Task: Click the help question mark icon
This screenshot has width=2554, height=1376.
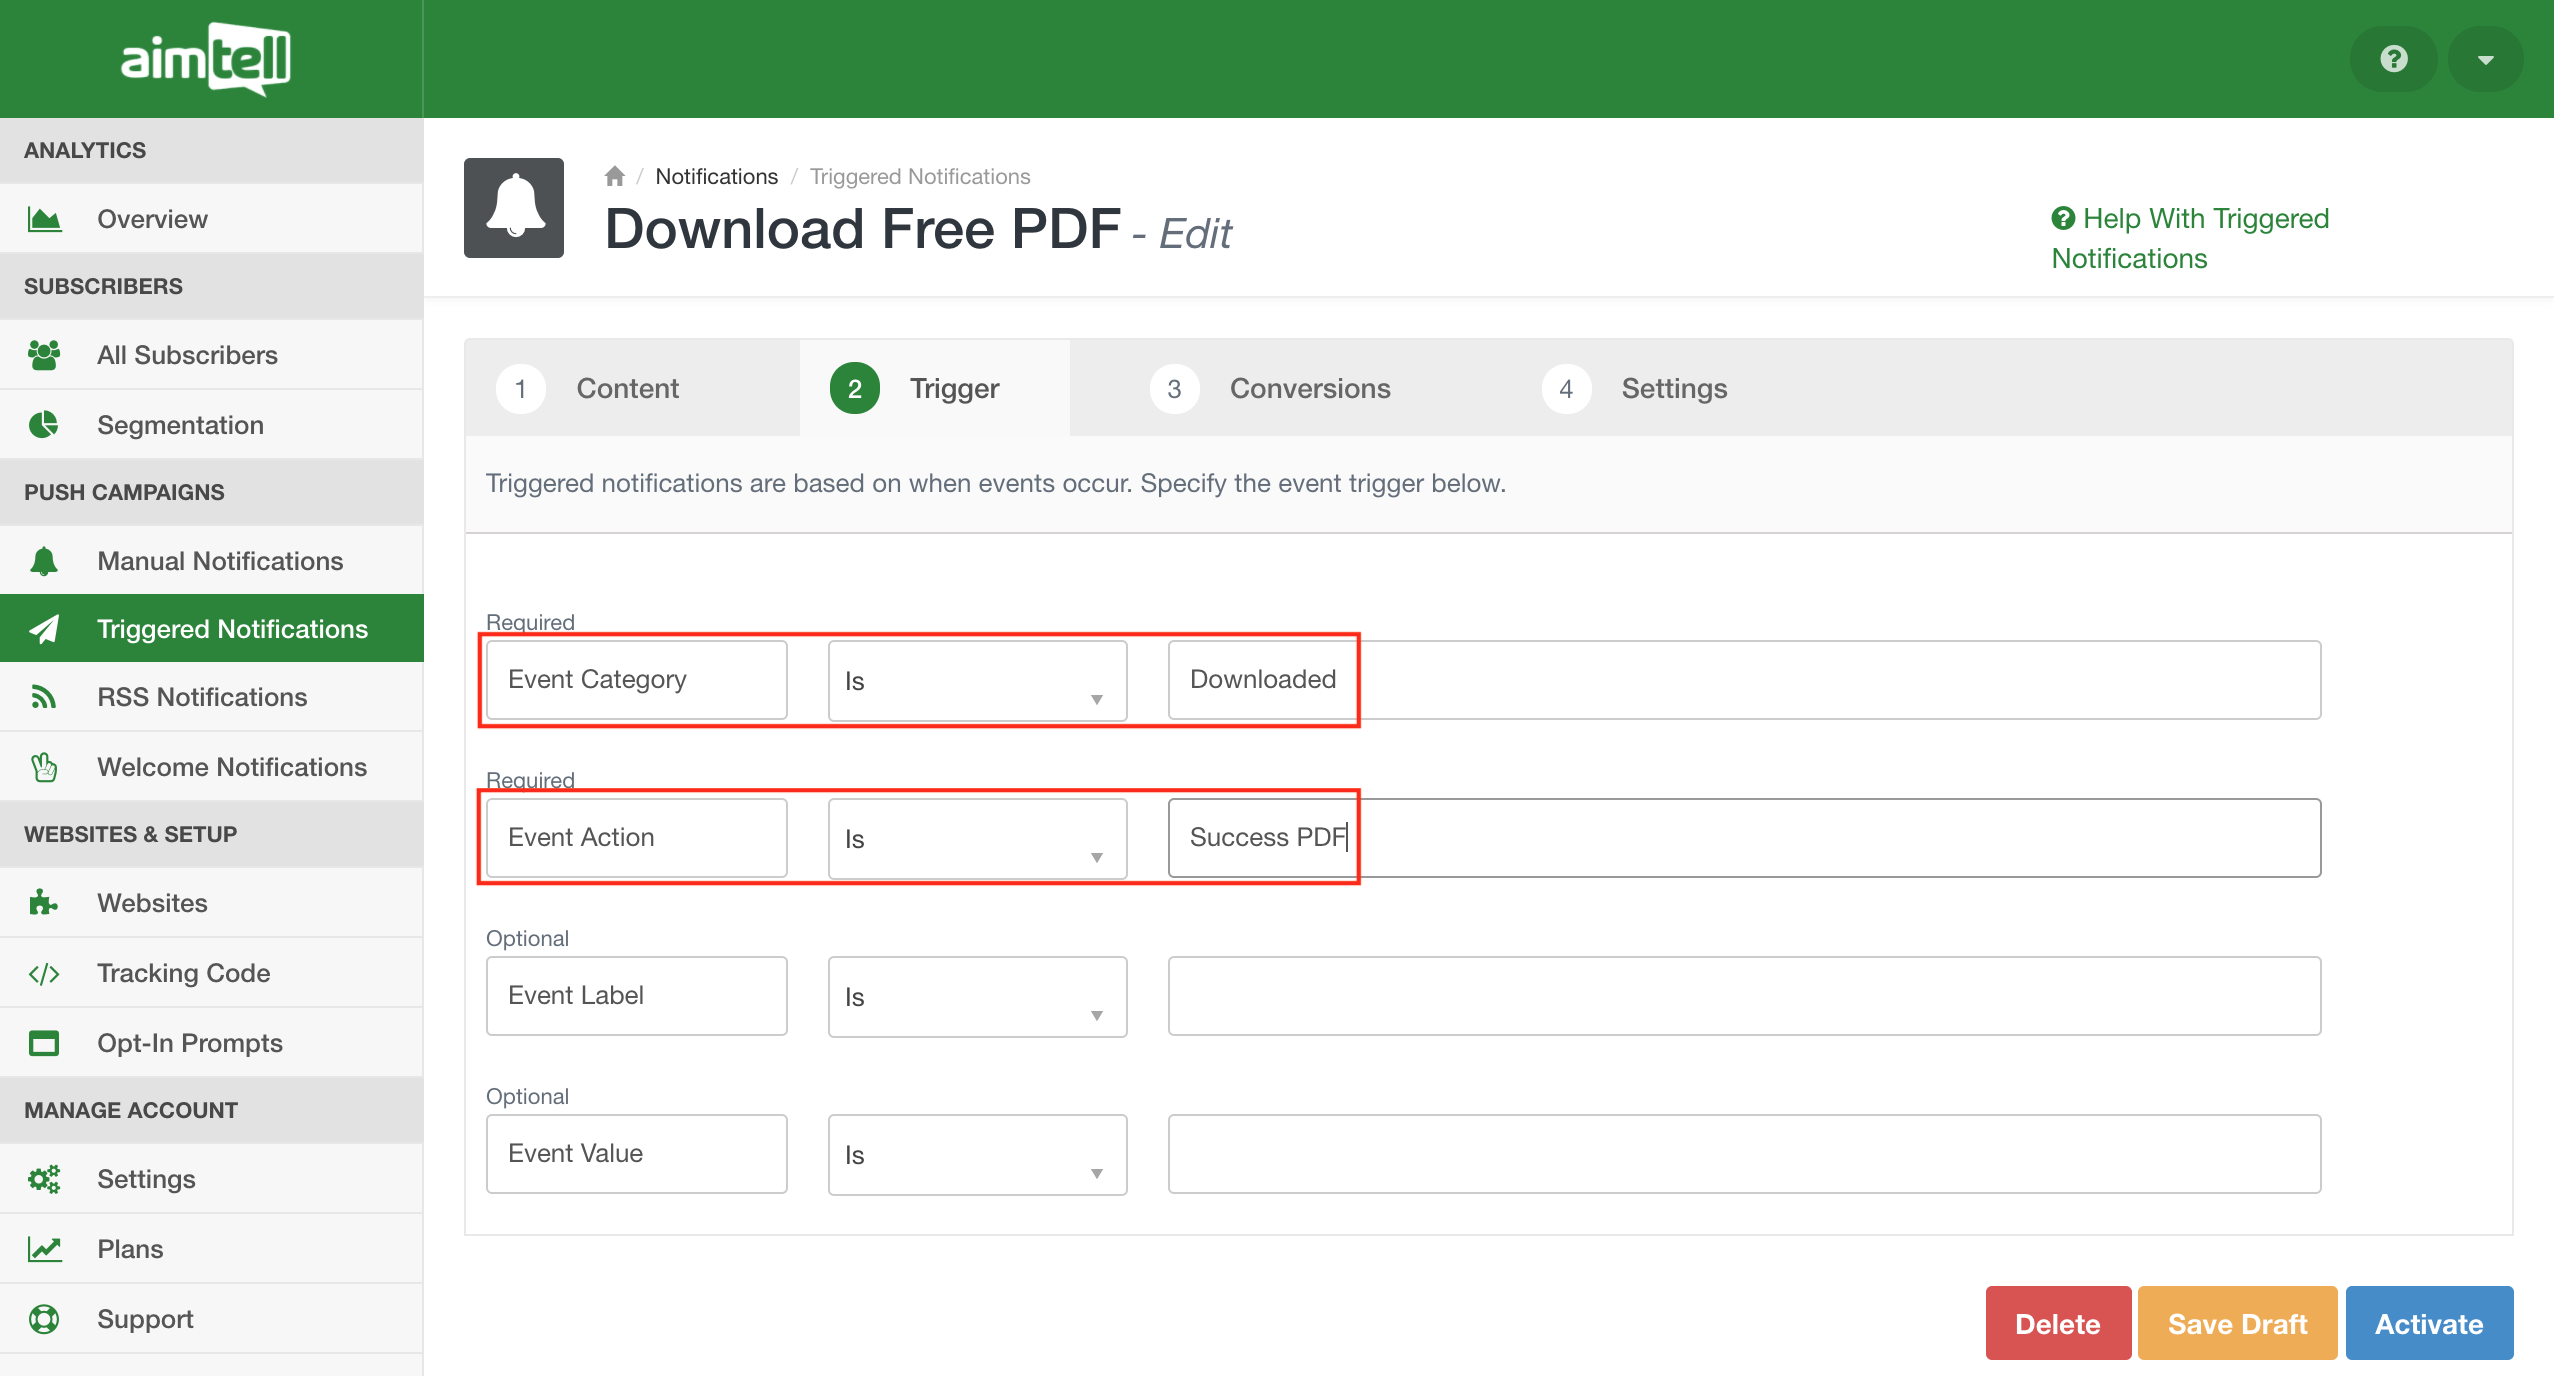Action: (x=2393, y=59)
